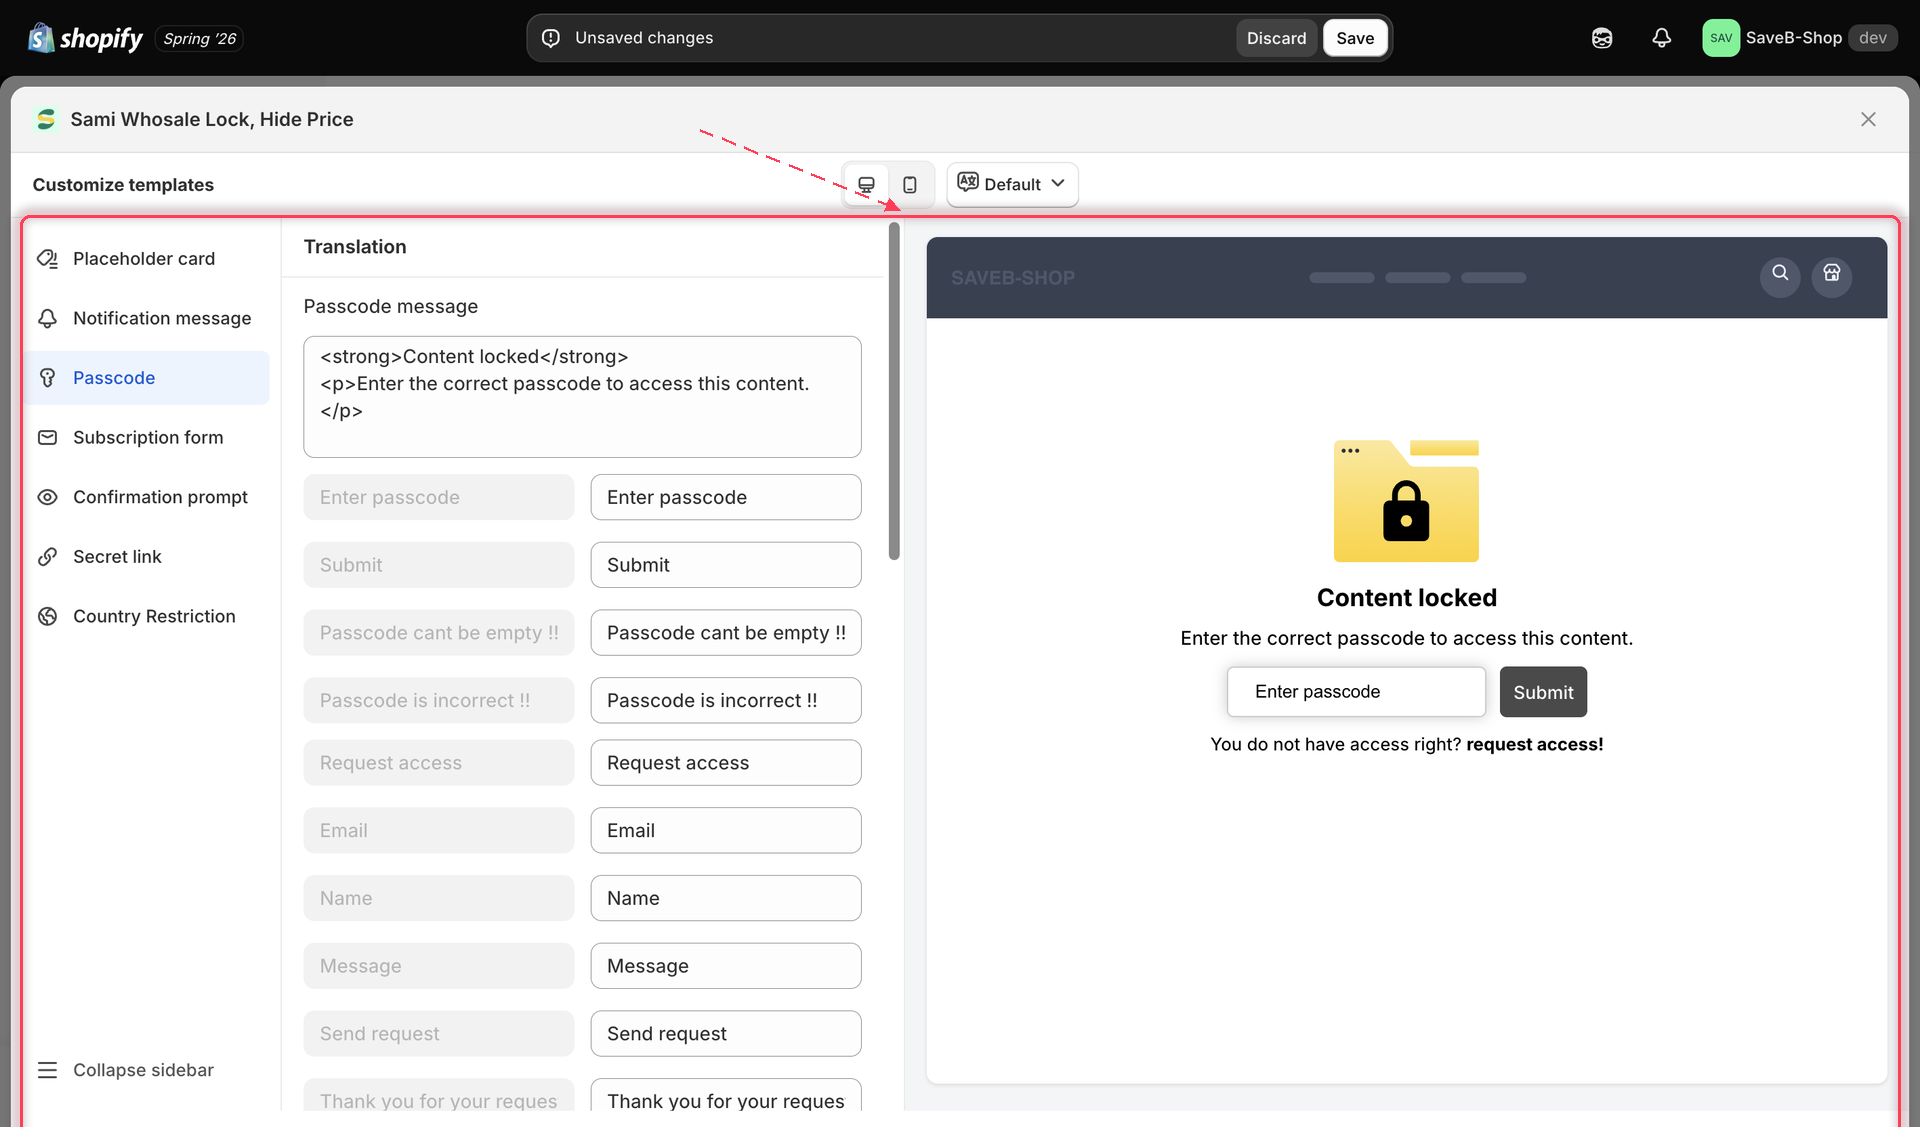Edit the Send request translation field
1920x1127 pixels.
click(726, 1033)
